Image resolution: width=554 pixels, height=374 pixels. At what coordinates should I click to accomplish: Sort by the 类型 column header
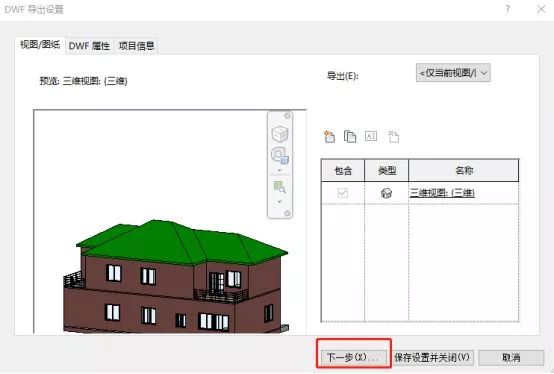(387, 171)
